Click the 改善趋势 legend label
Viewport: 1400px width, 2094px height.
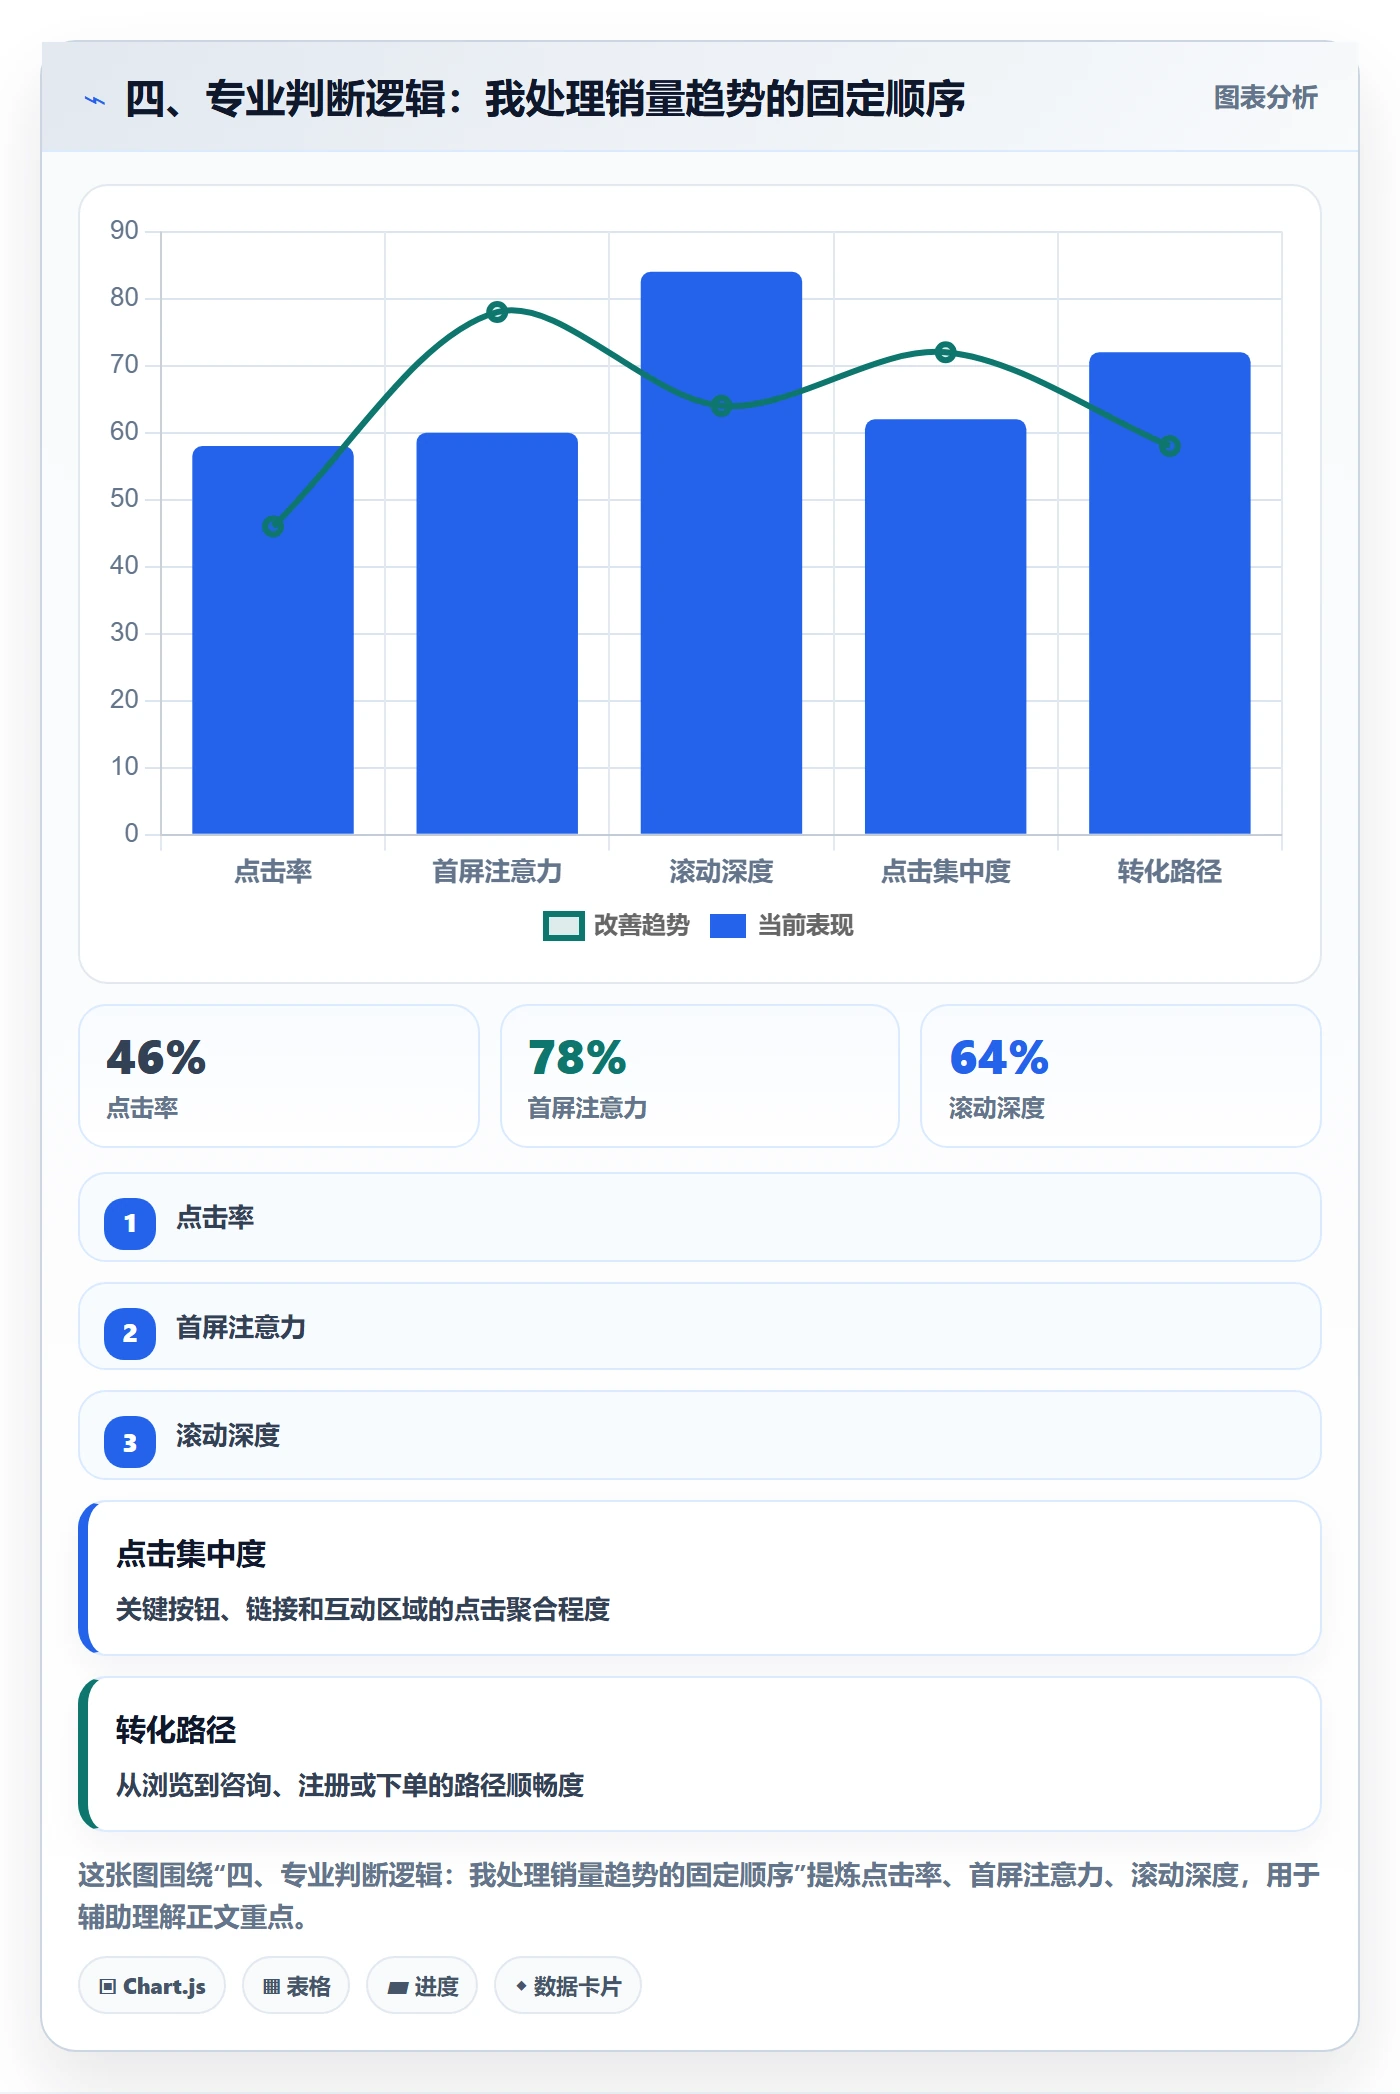(x=641, y=926)
